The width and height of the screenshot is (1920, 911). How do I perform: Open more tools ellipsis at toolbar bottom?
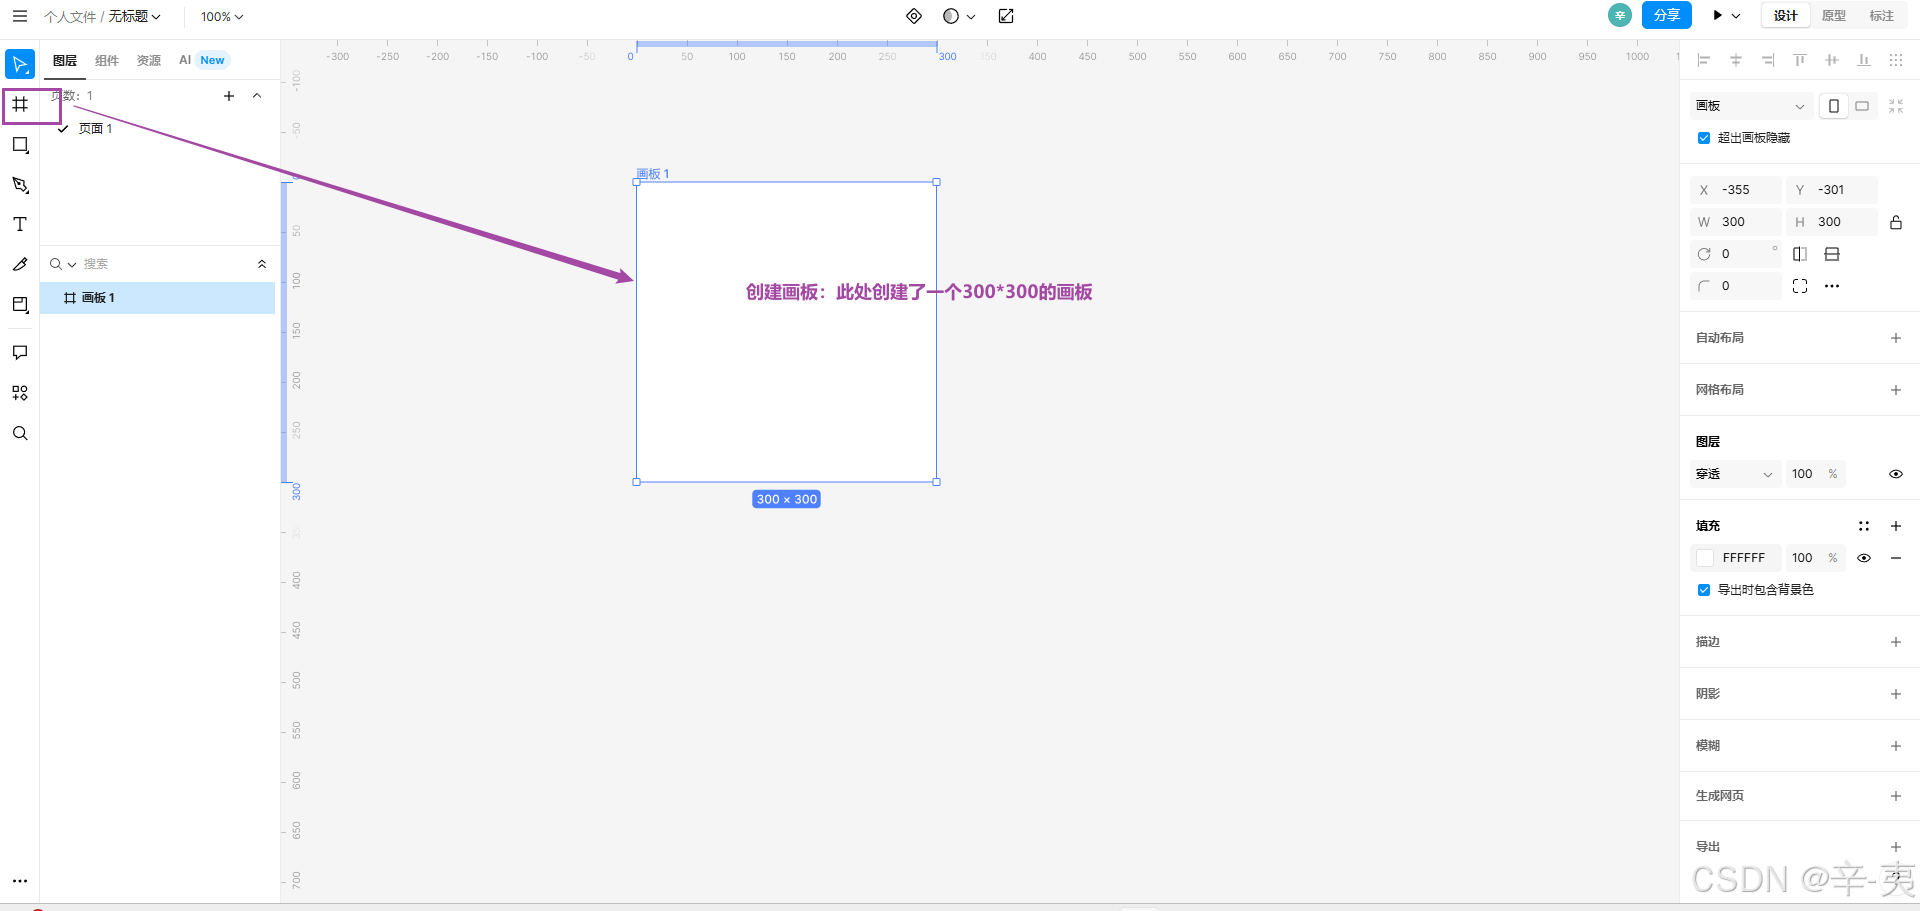20,881
